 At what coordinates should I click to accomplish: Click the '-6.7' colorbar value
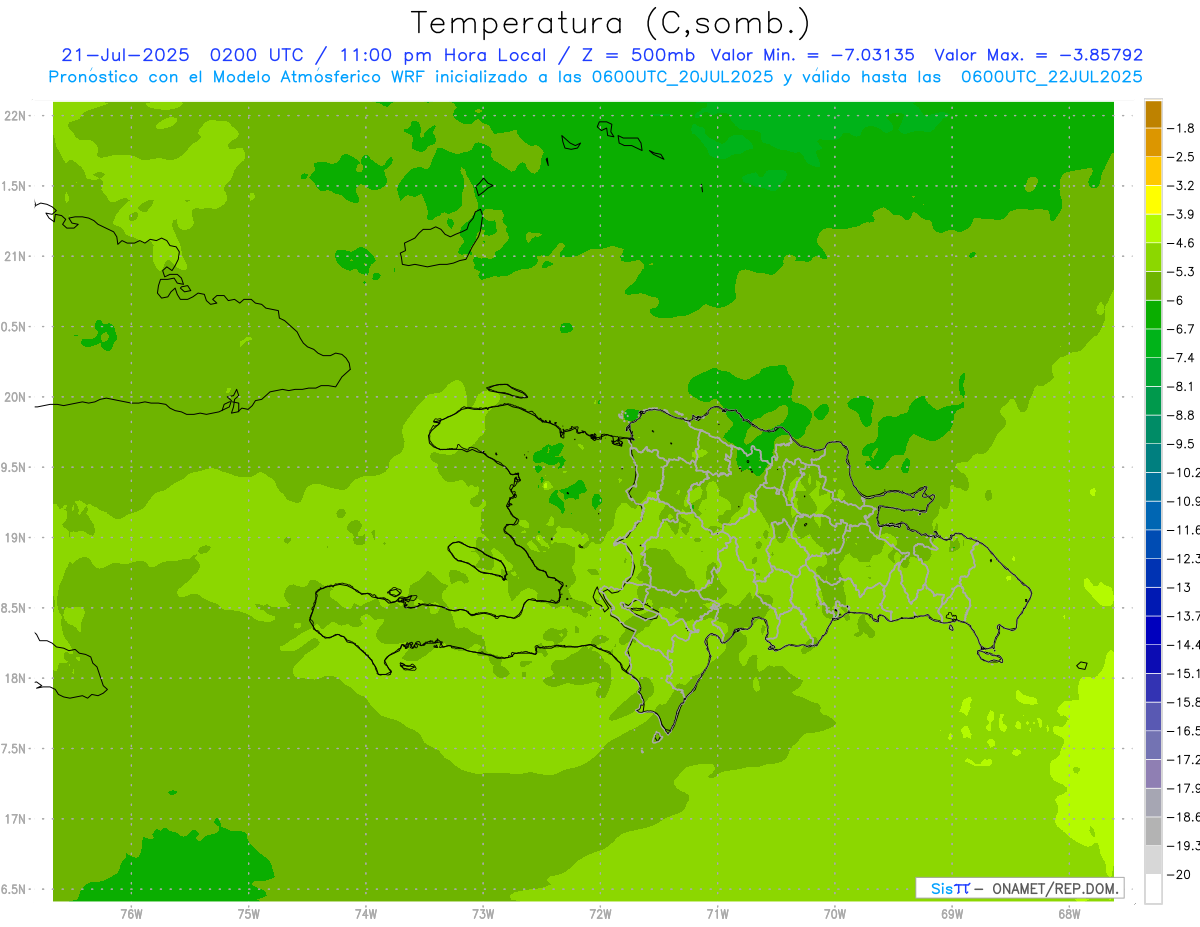click(1181, 329)
